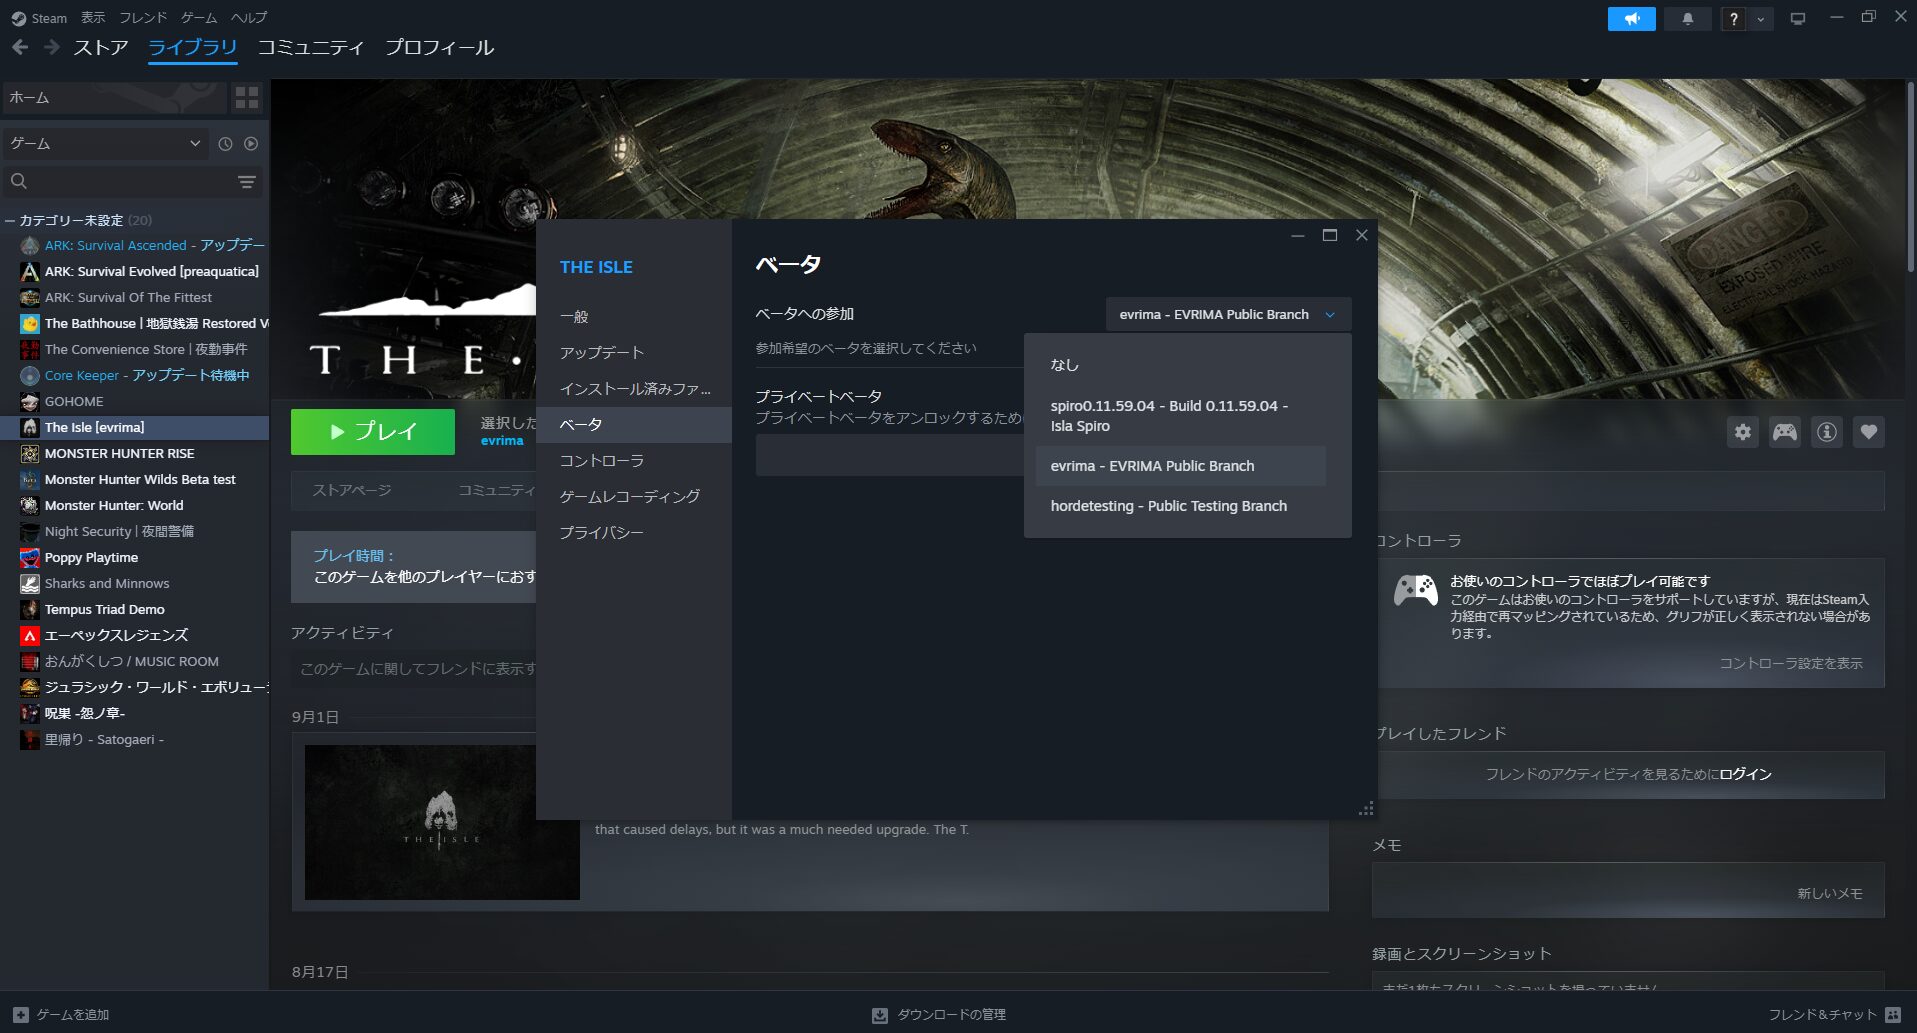
Task: Open friends and chat icon
Action: 1893,1014
